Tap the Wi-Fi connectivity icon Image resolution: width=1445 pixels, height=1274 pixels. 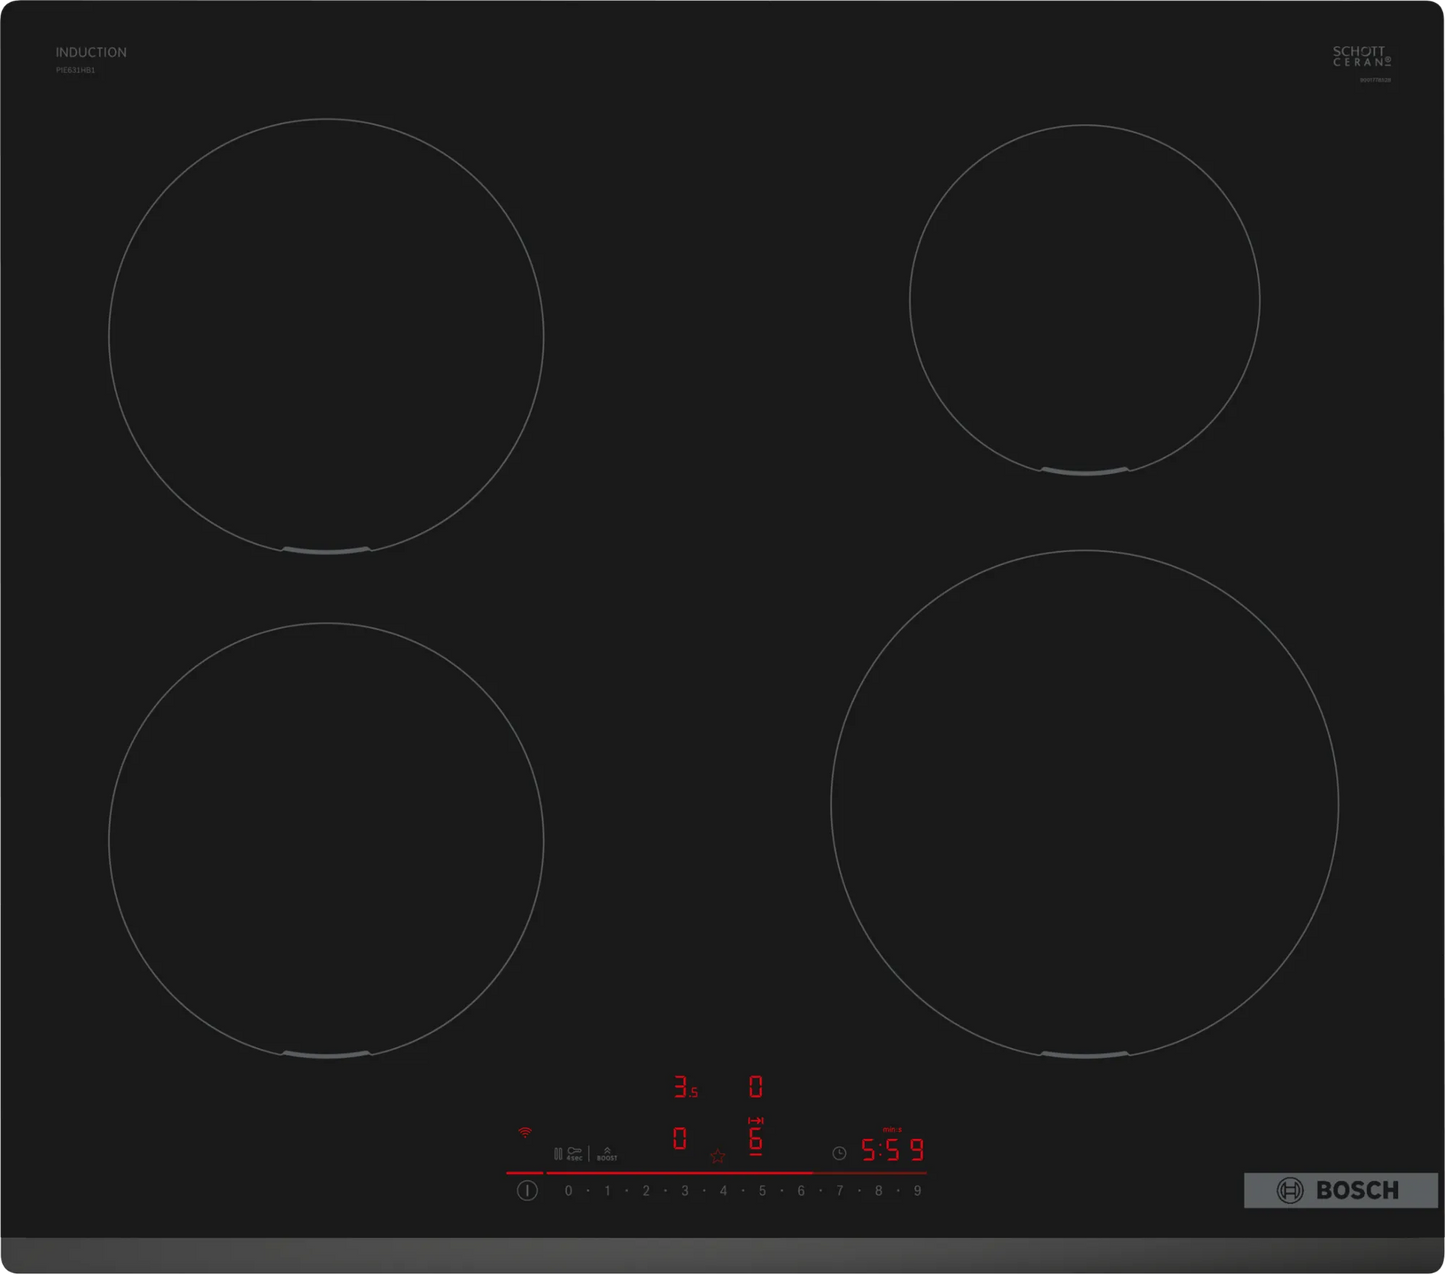pyautogui.click(x=525, y=1132)
